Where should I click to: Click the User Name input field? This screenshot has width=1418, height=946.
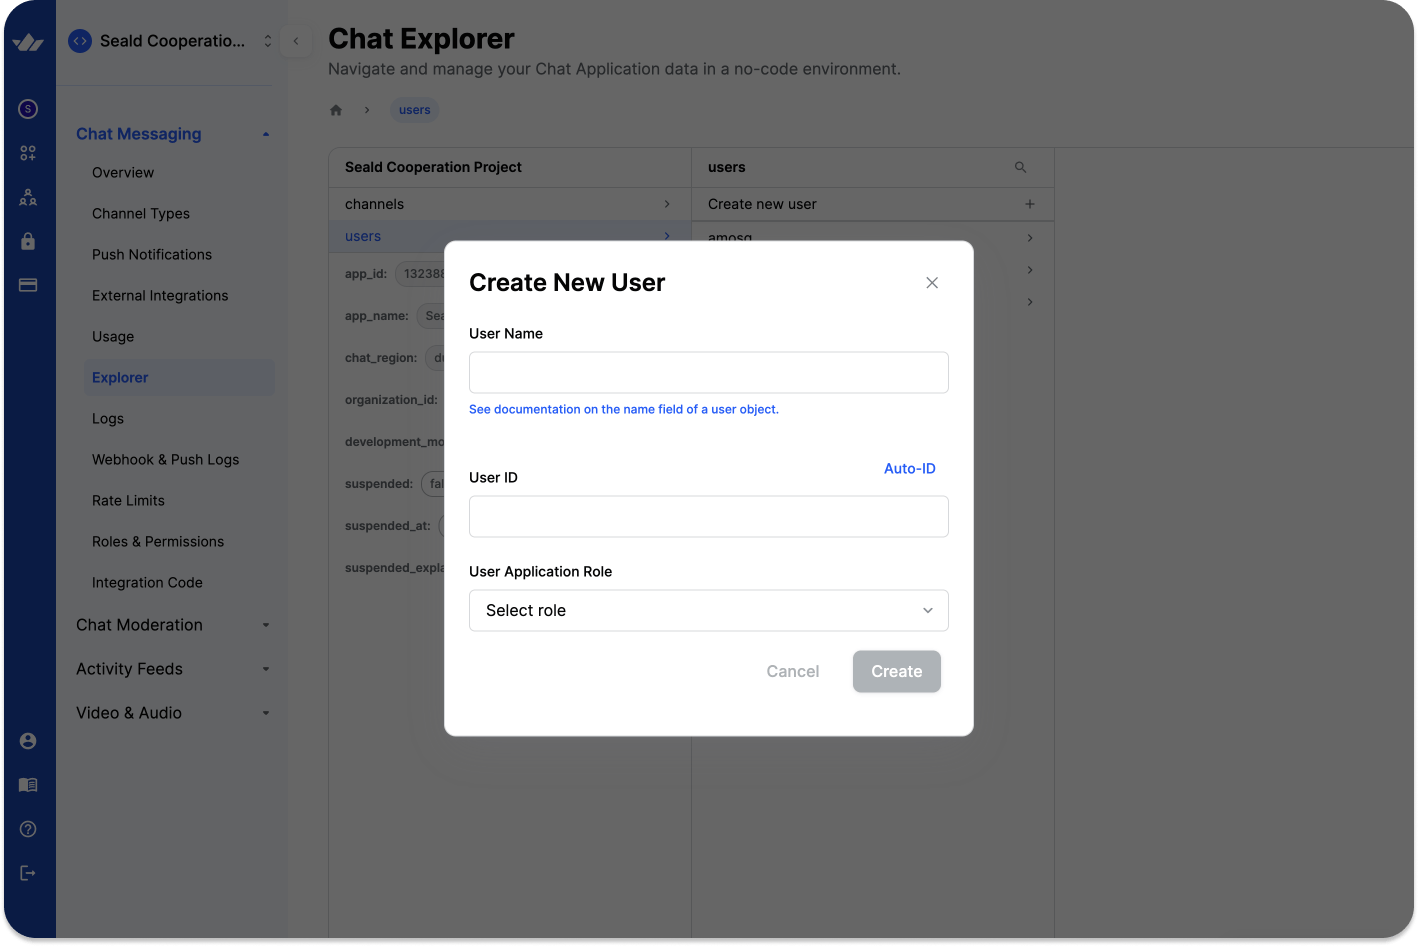click(x=708, y=372)
